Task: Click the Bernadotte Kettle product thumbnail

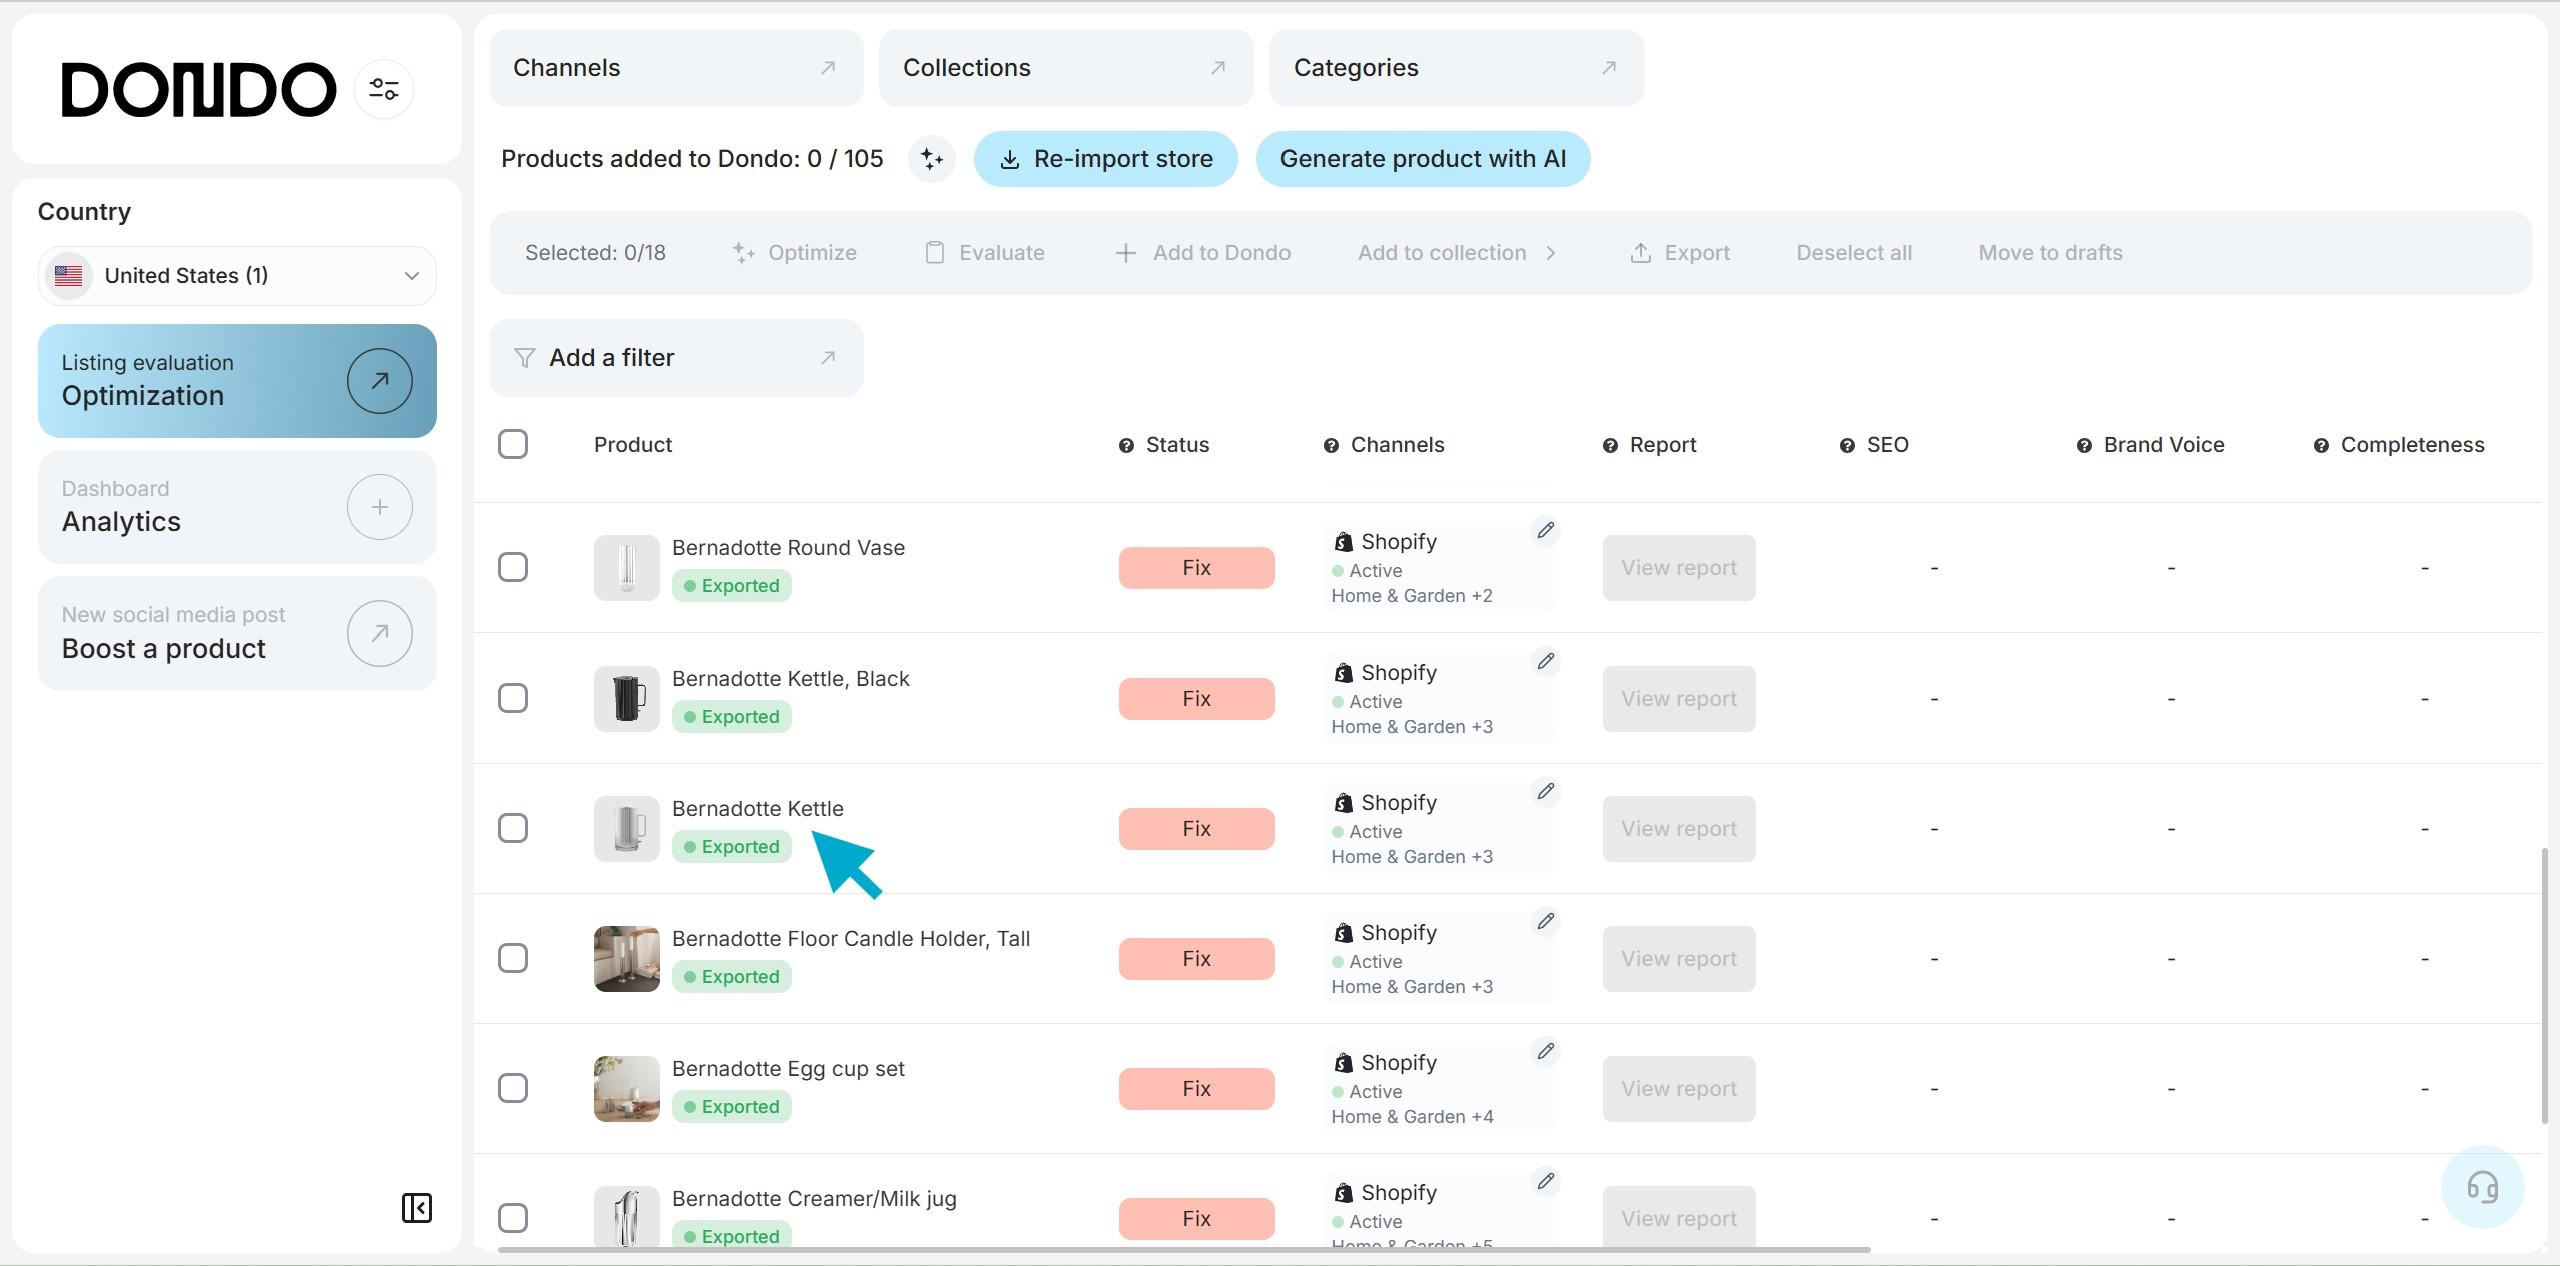Action: click(626, 828)
